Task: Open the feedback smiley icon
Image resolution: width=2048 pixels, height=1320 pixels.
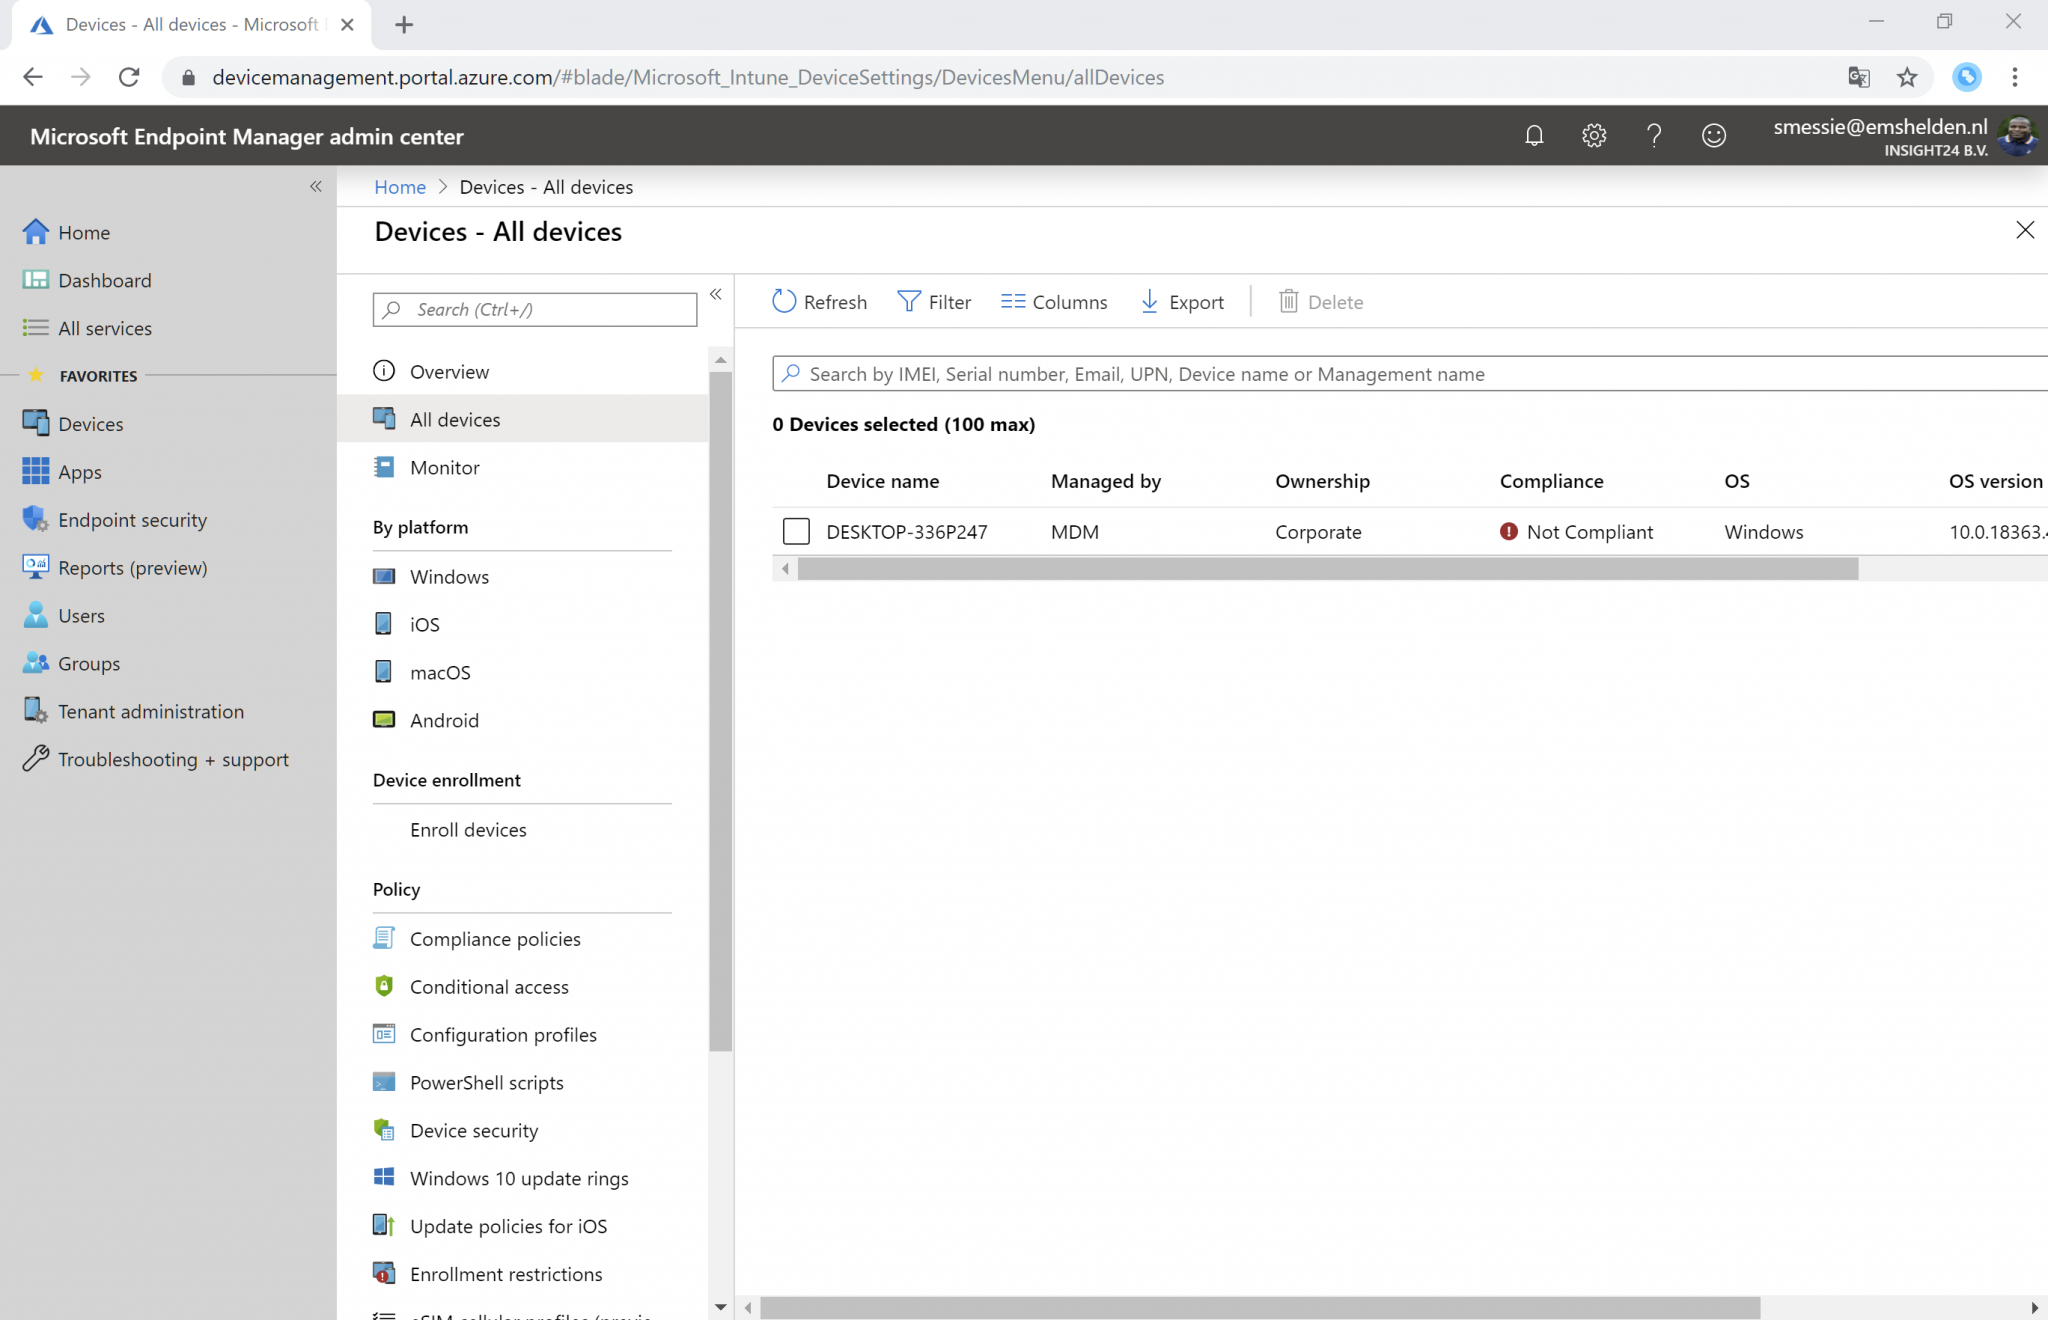Action: coord(1714,136)
